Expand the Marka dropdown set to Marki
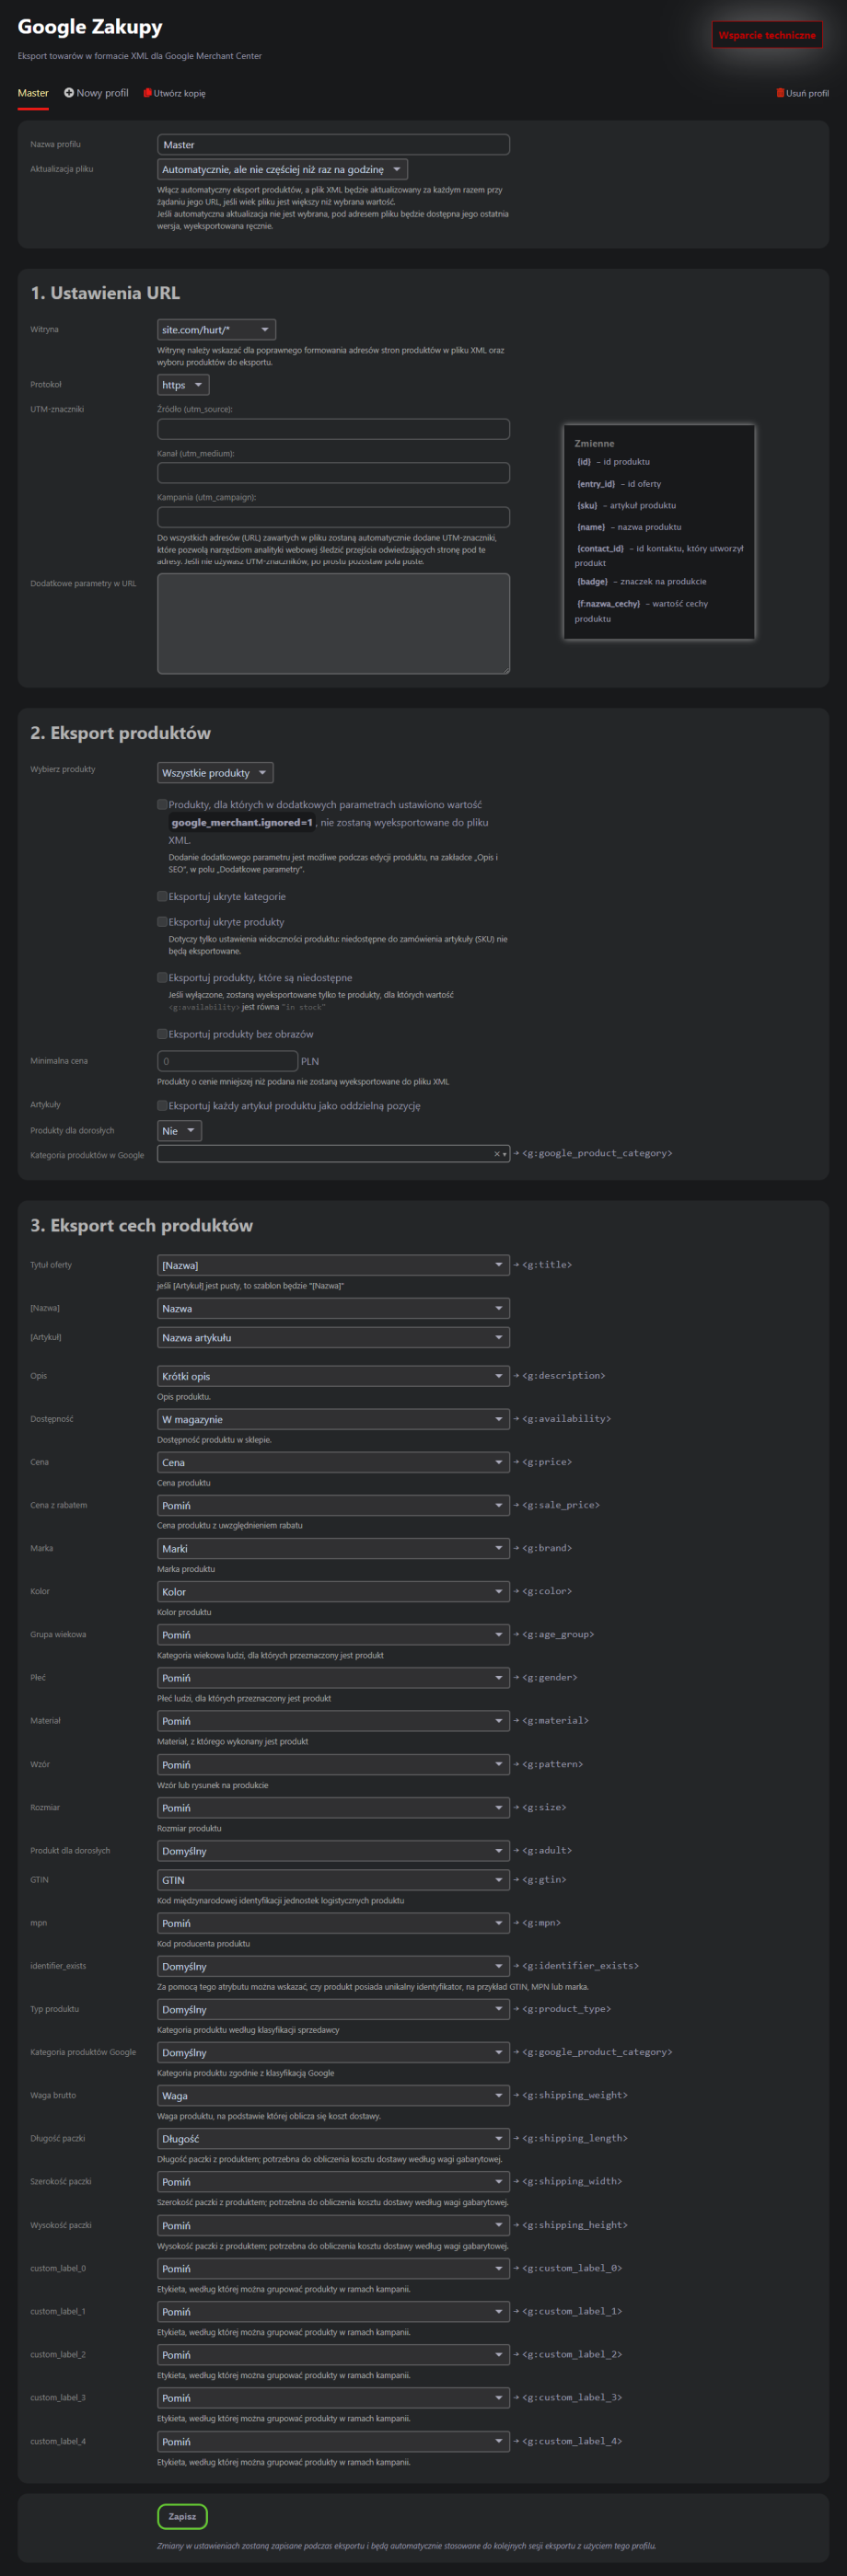 333,1548
